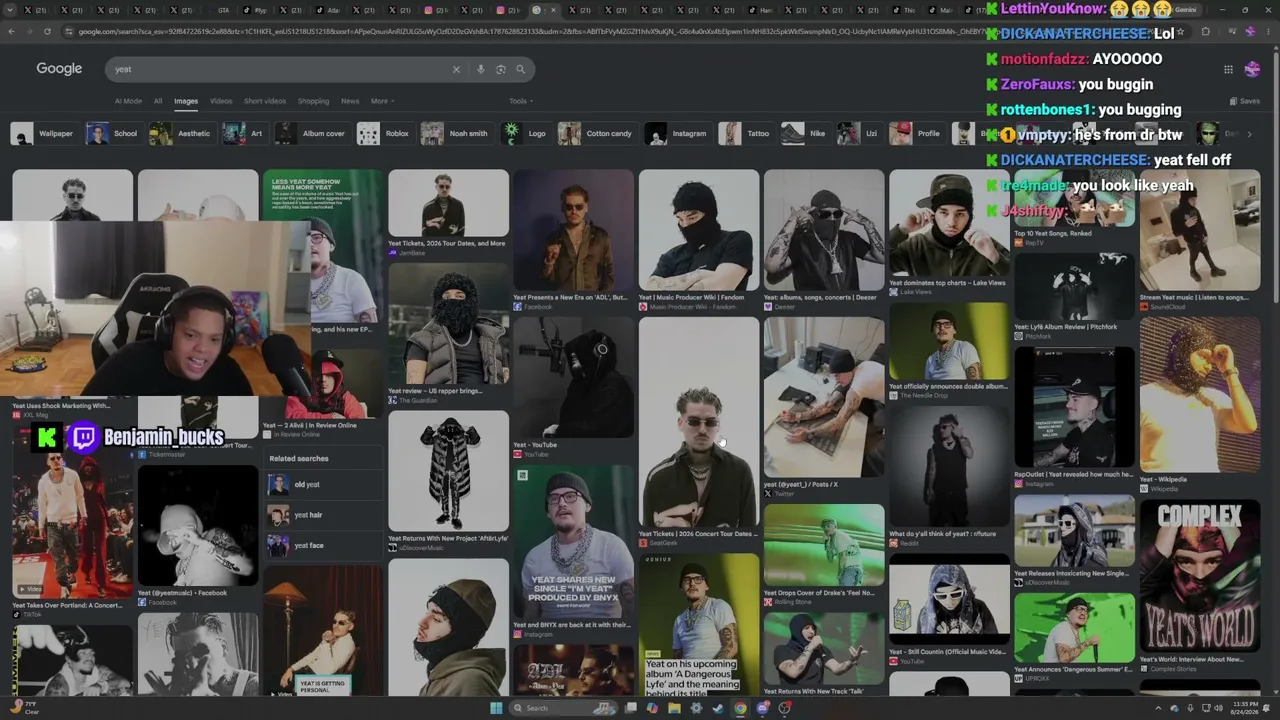Open Chrome from the taskbar
This screenshot has height=720, width=1280.
(x=740, y=708)
